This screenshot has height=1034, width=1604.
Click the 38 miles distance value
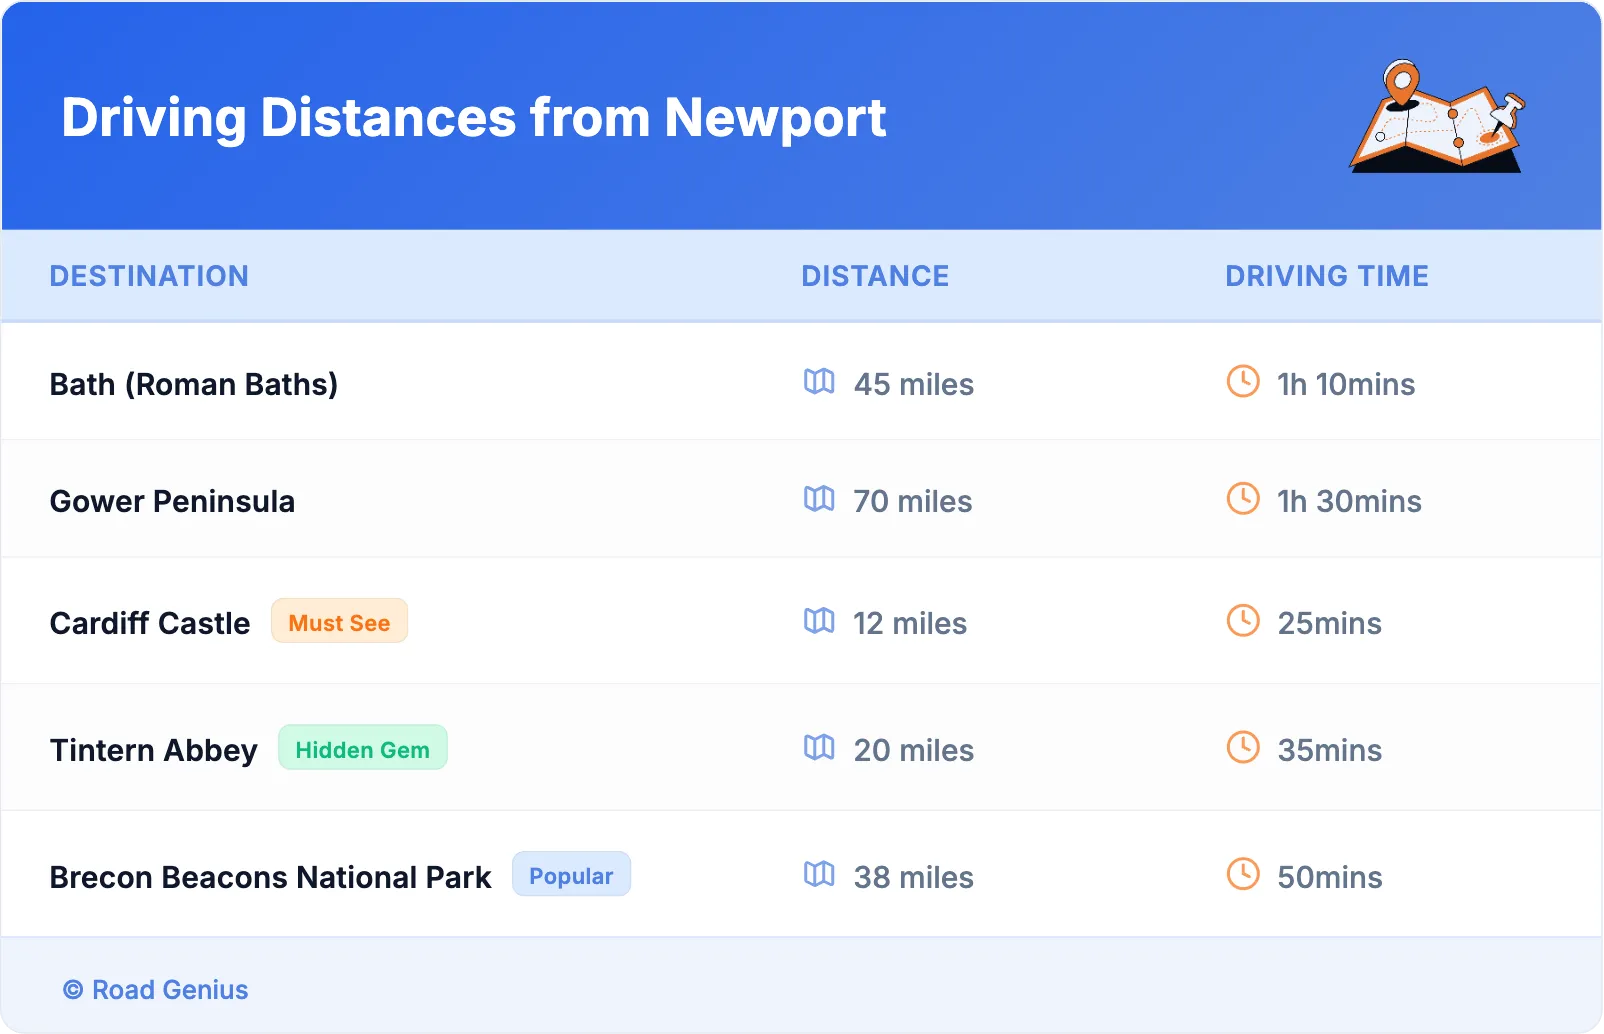coord(914,877)
